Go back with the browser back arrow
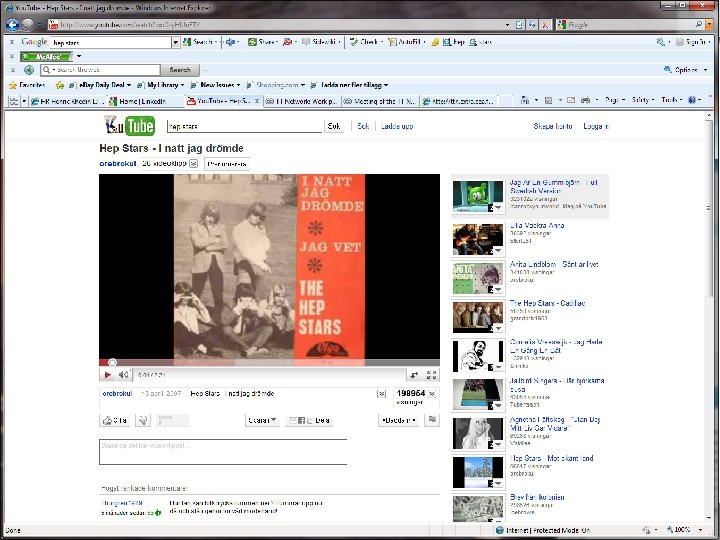 (x=12, y=25)
